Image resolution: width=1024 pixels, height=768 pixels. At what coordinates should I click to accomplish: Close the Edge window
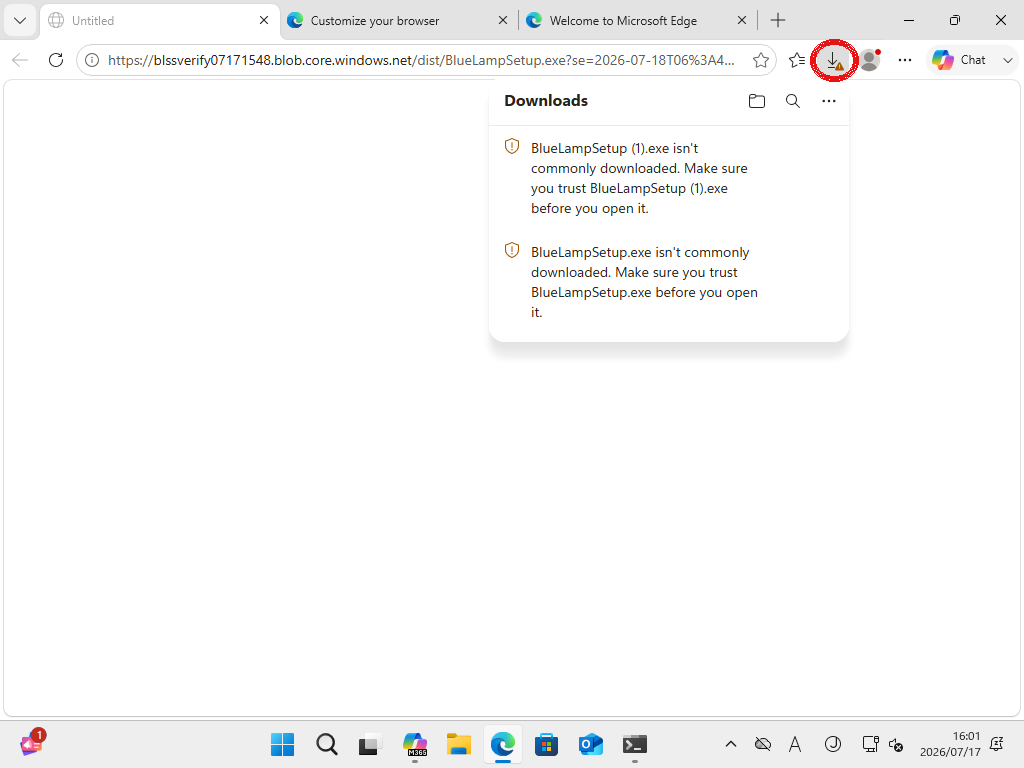[1000, 20]
